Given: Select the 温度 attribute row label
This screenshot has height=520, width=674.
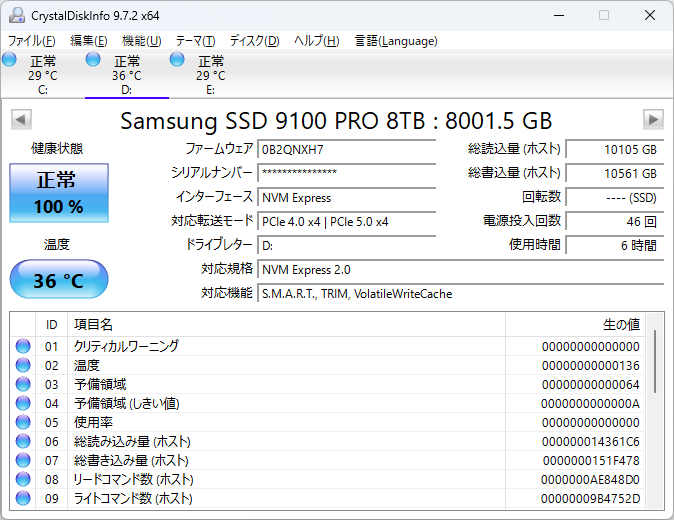Looking at the screenshot, I should pyautogui.click(x=87, y=365).
